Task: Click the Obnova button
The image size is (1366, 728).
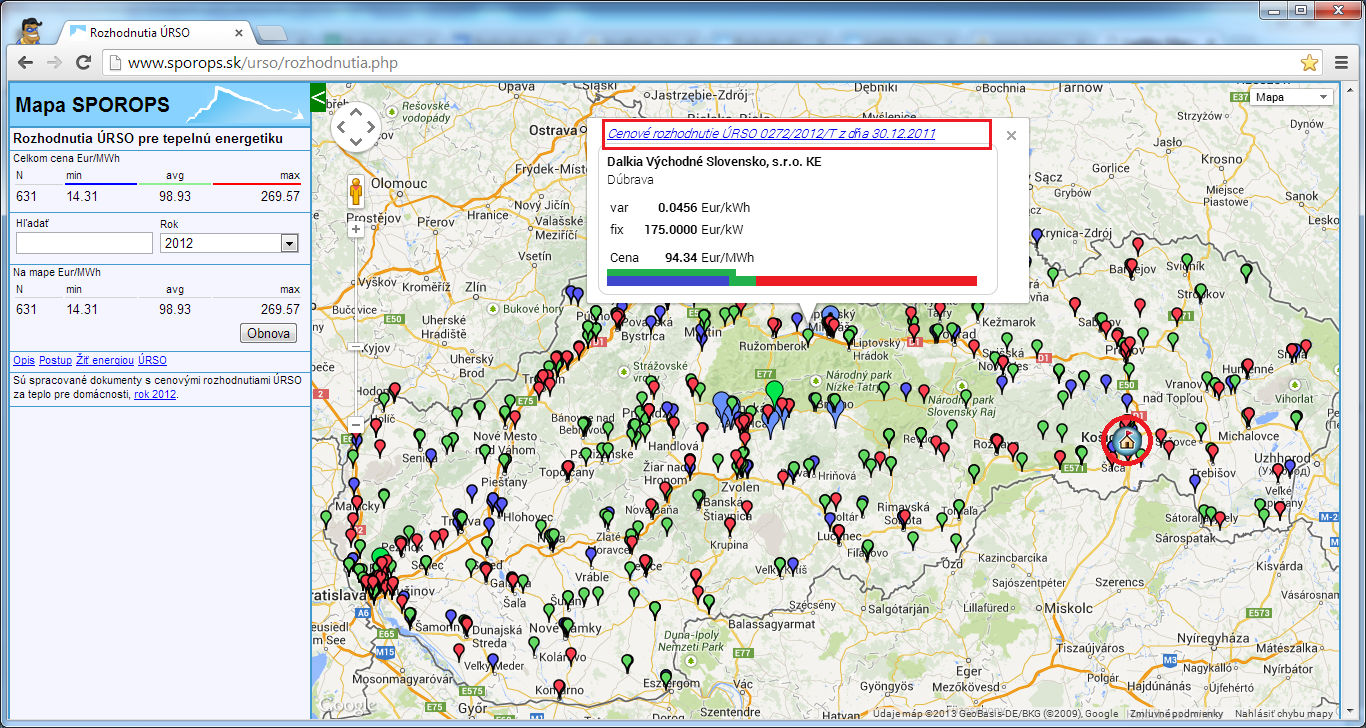Action: click(x=268, y=334)
